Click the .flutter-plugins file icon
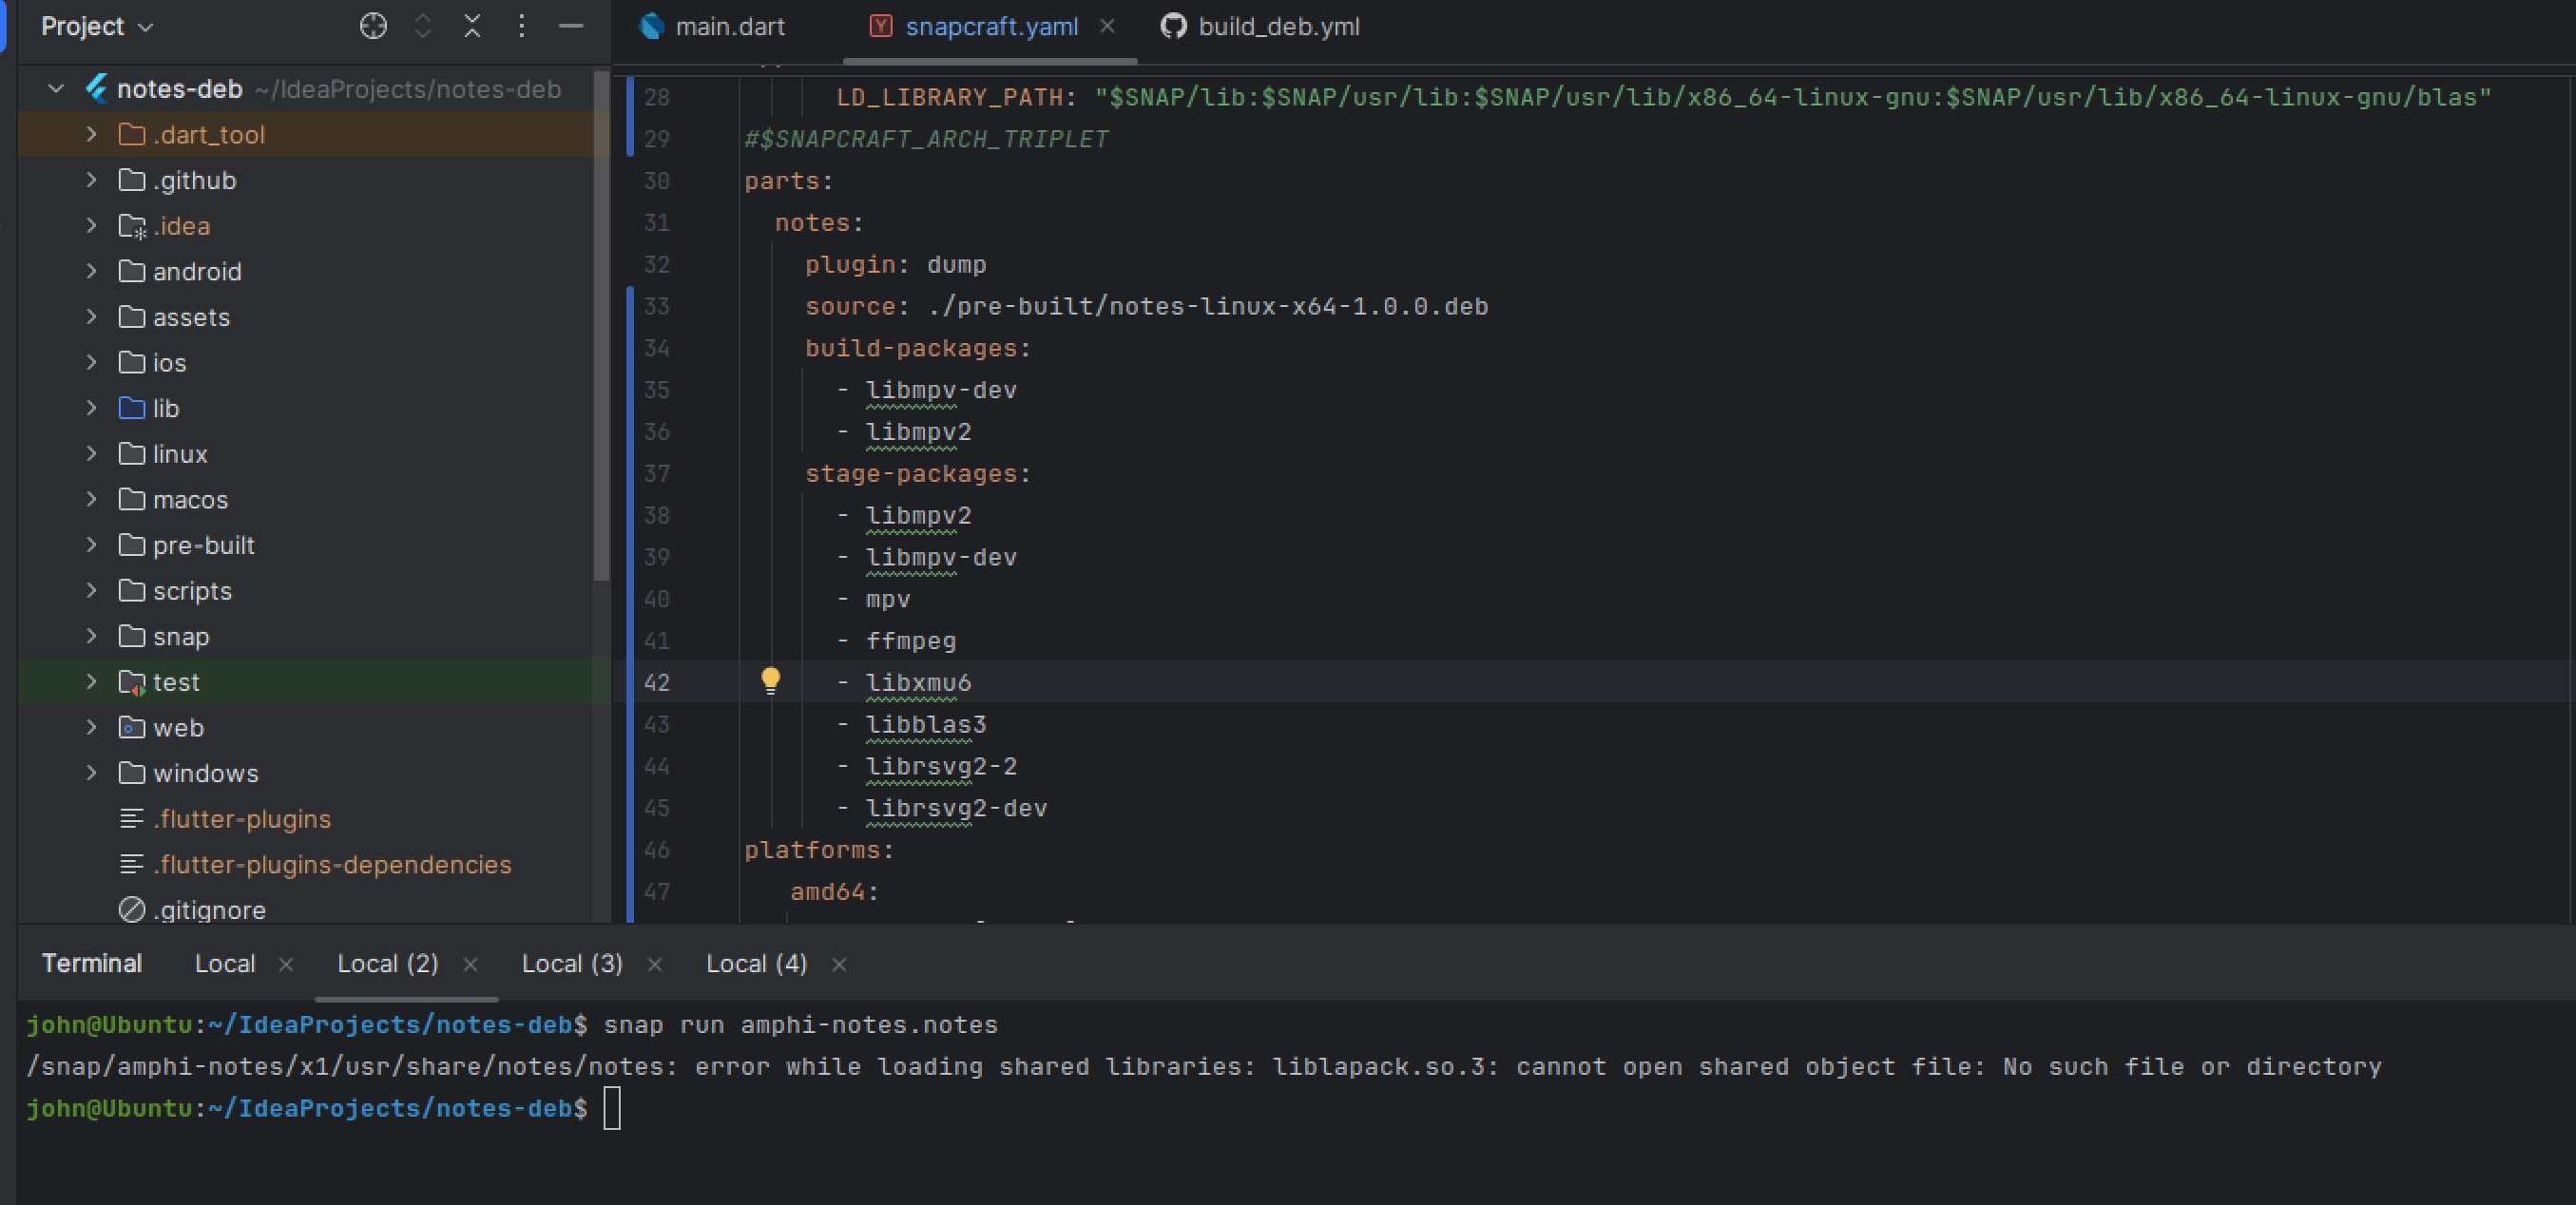The width and height of the screenshot is (2576, 1205). [x=132, y=819]
